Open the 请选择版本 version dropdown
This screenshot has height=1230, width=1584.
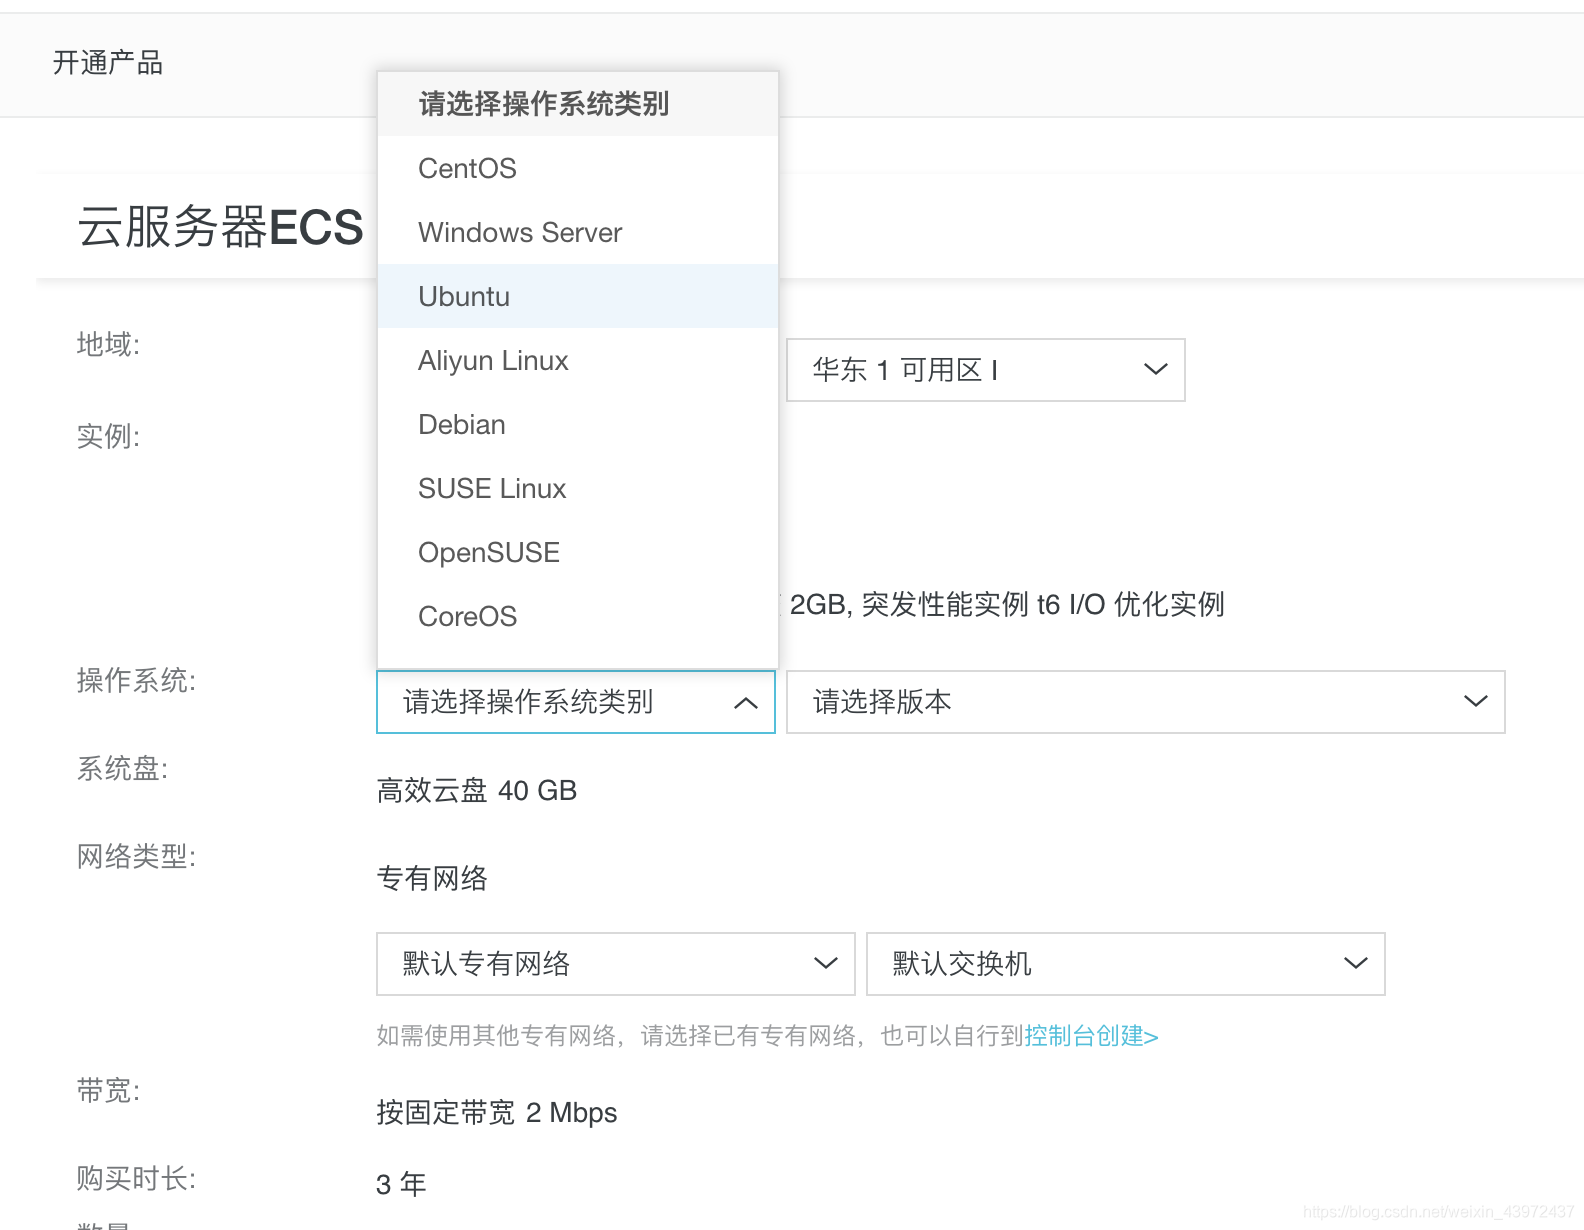(x=1146, y=702)
